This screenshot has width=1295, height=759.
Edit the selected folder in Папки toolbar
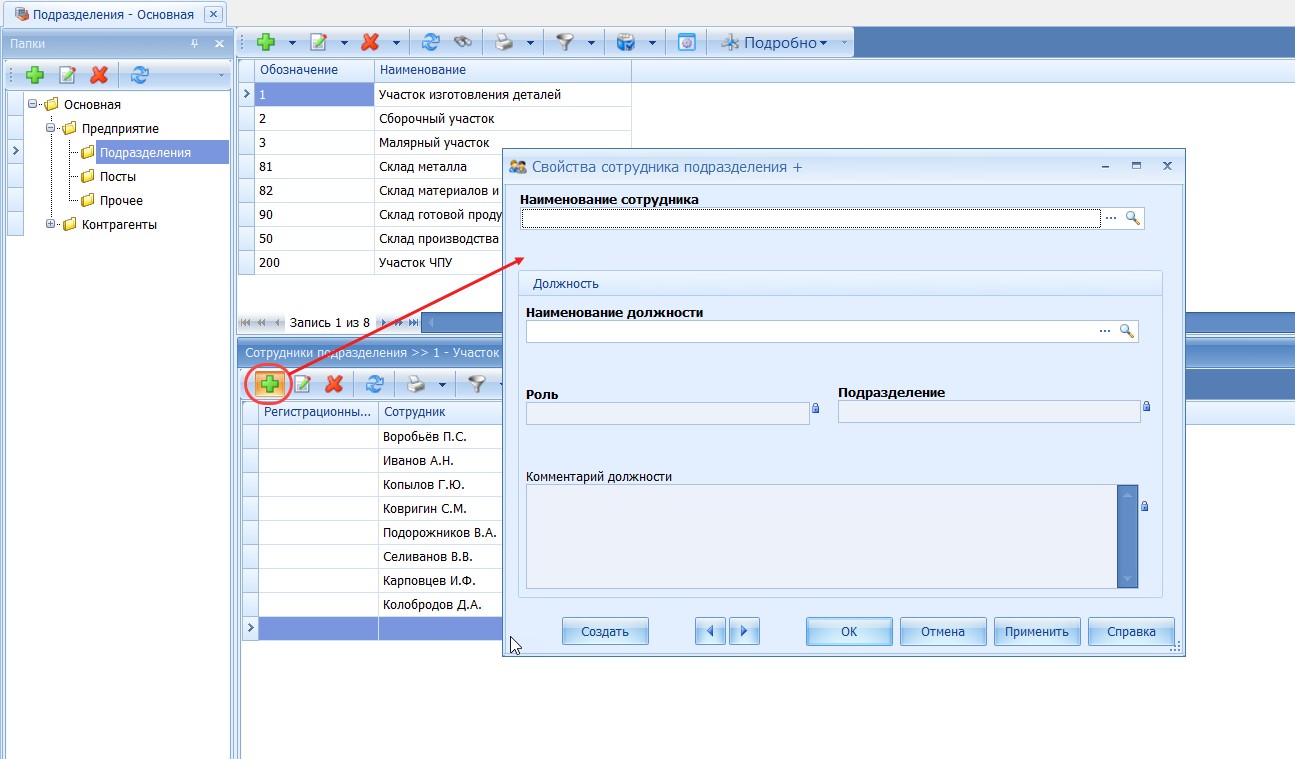pyautogui.click(x=67, y=75)
